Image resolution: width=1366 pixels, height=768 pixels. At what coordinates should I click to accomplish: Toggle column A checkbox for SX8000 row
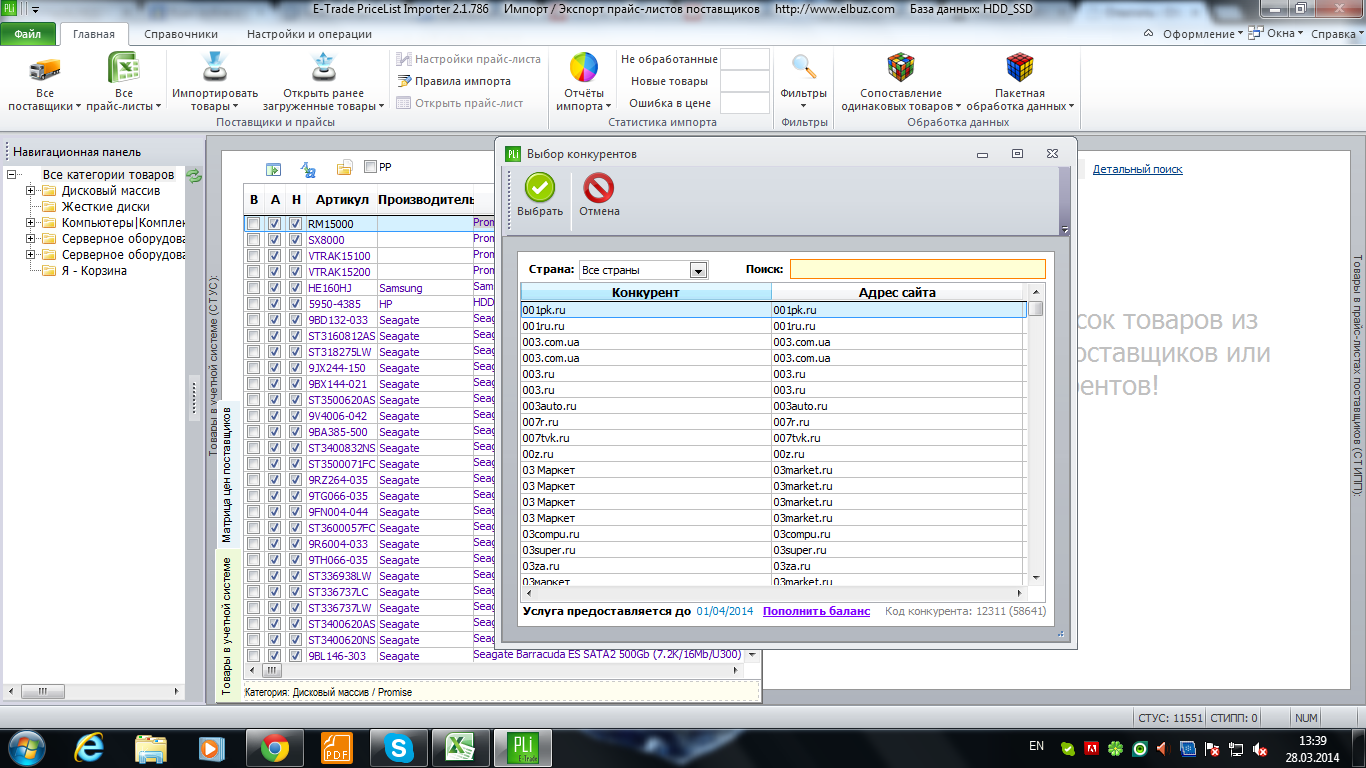tap(274, 240)
